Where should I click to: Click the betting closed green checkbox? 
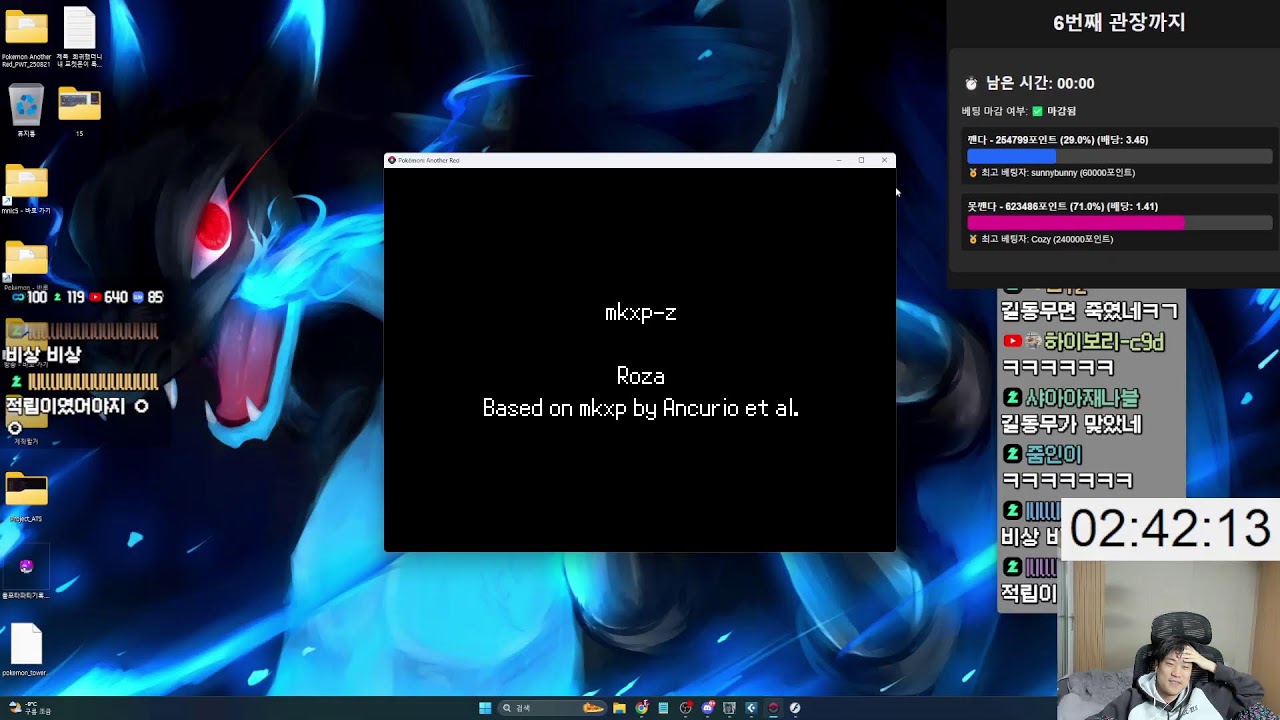tap(1037, 111)
